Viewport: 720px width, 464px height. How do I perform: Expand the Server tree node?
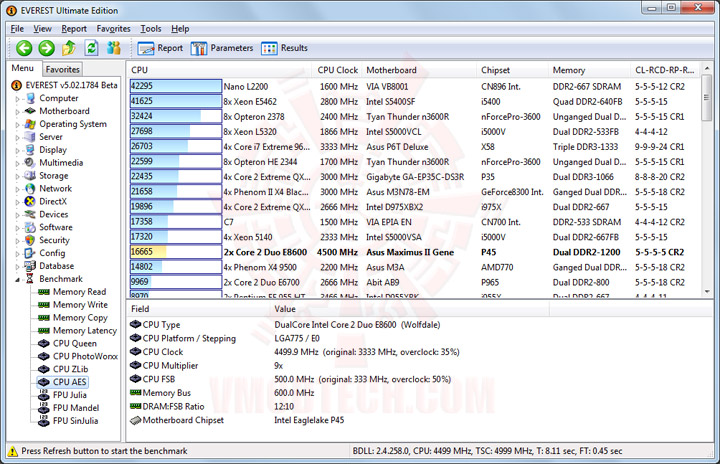(x=17, y=137)
